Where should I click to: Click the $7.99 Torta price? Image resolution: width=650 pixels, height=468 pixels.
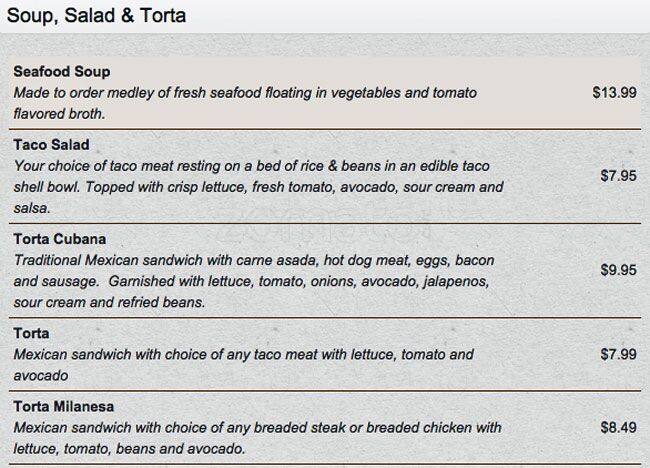(617, 355)
